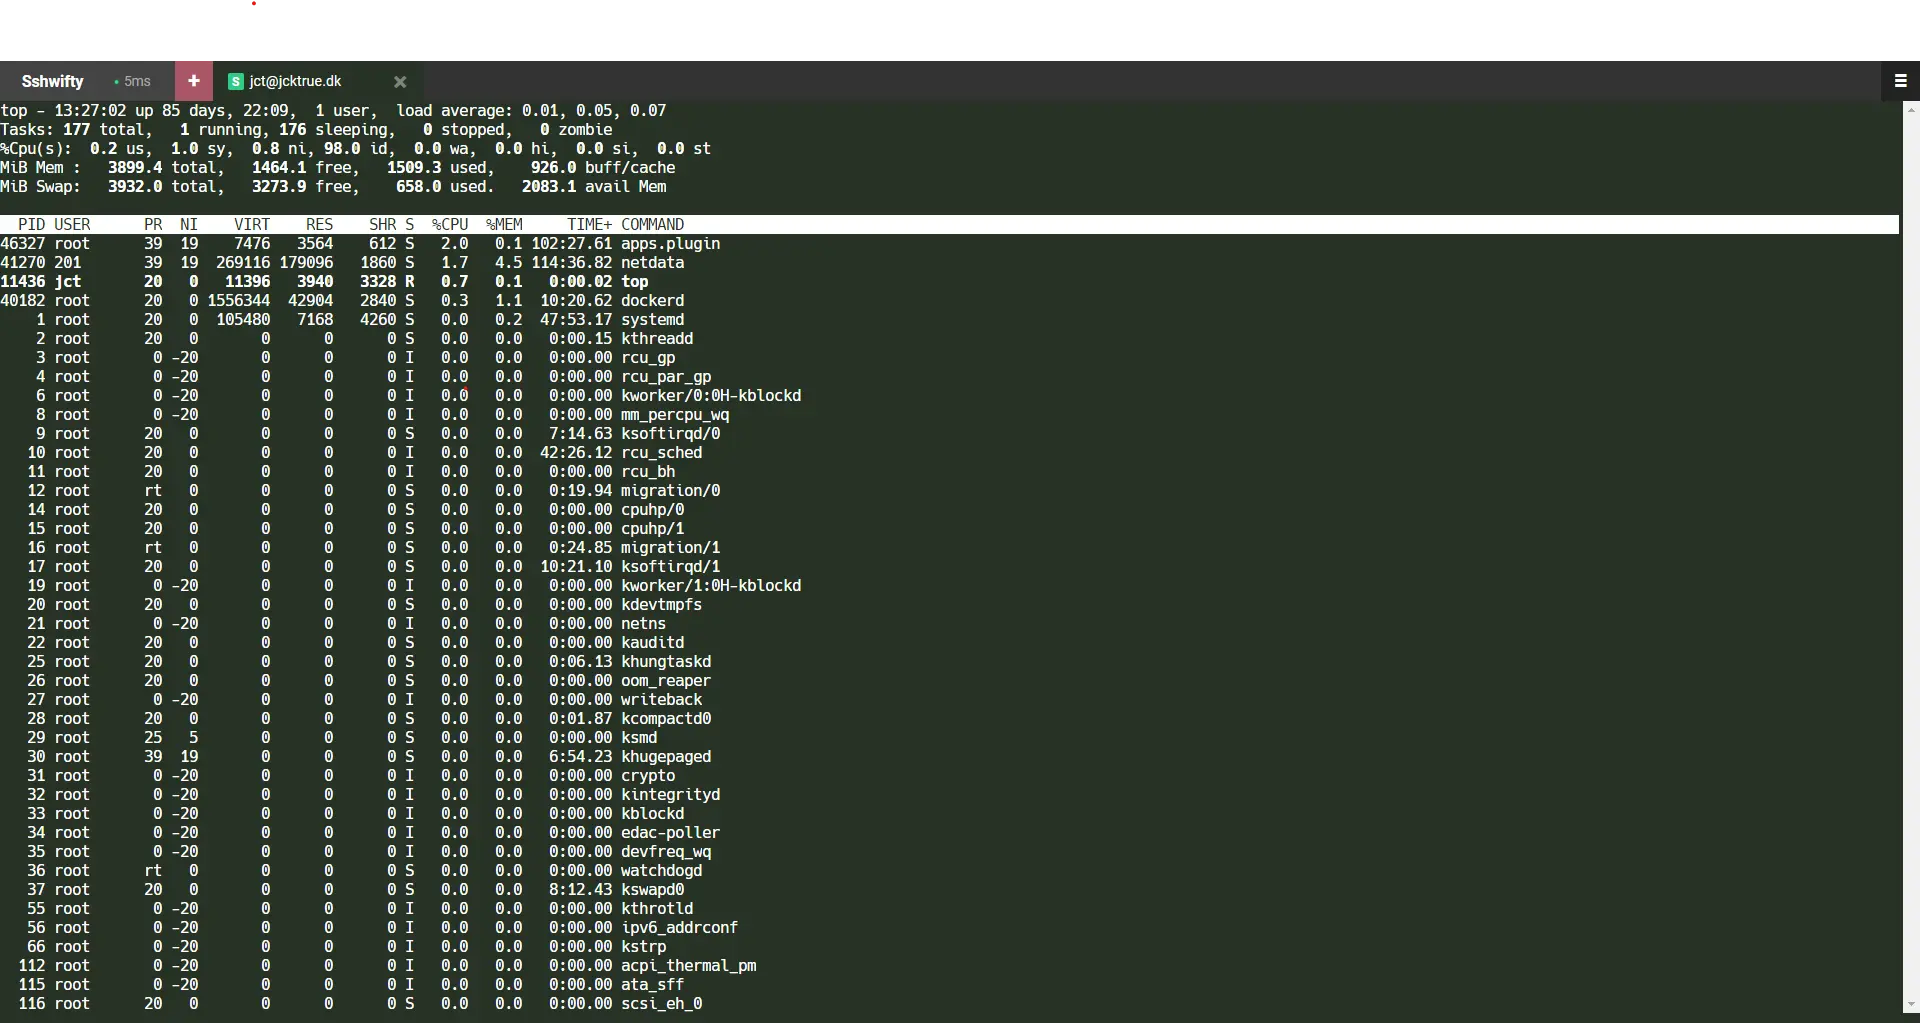Click the scsi_eh_0 process name
The width and height of the screenshot is (1920, 1023).
[x=661, y=1004]
